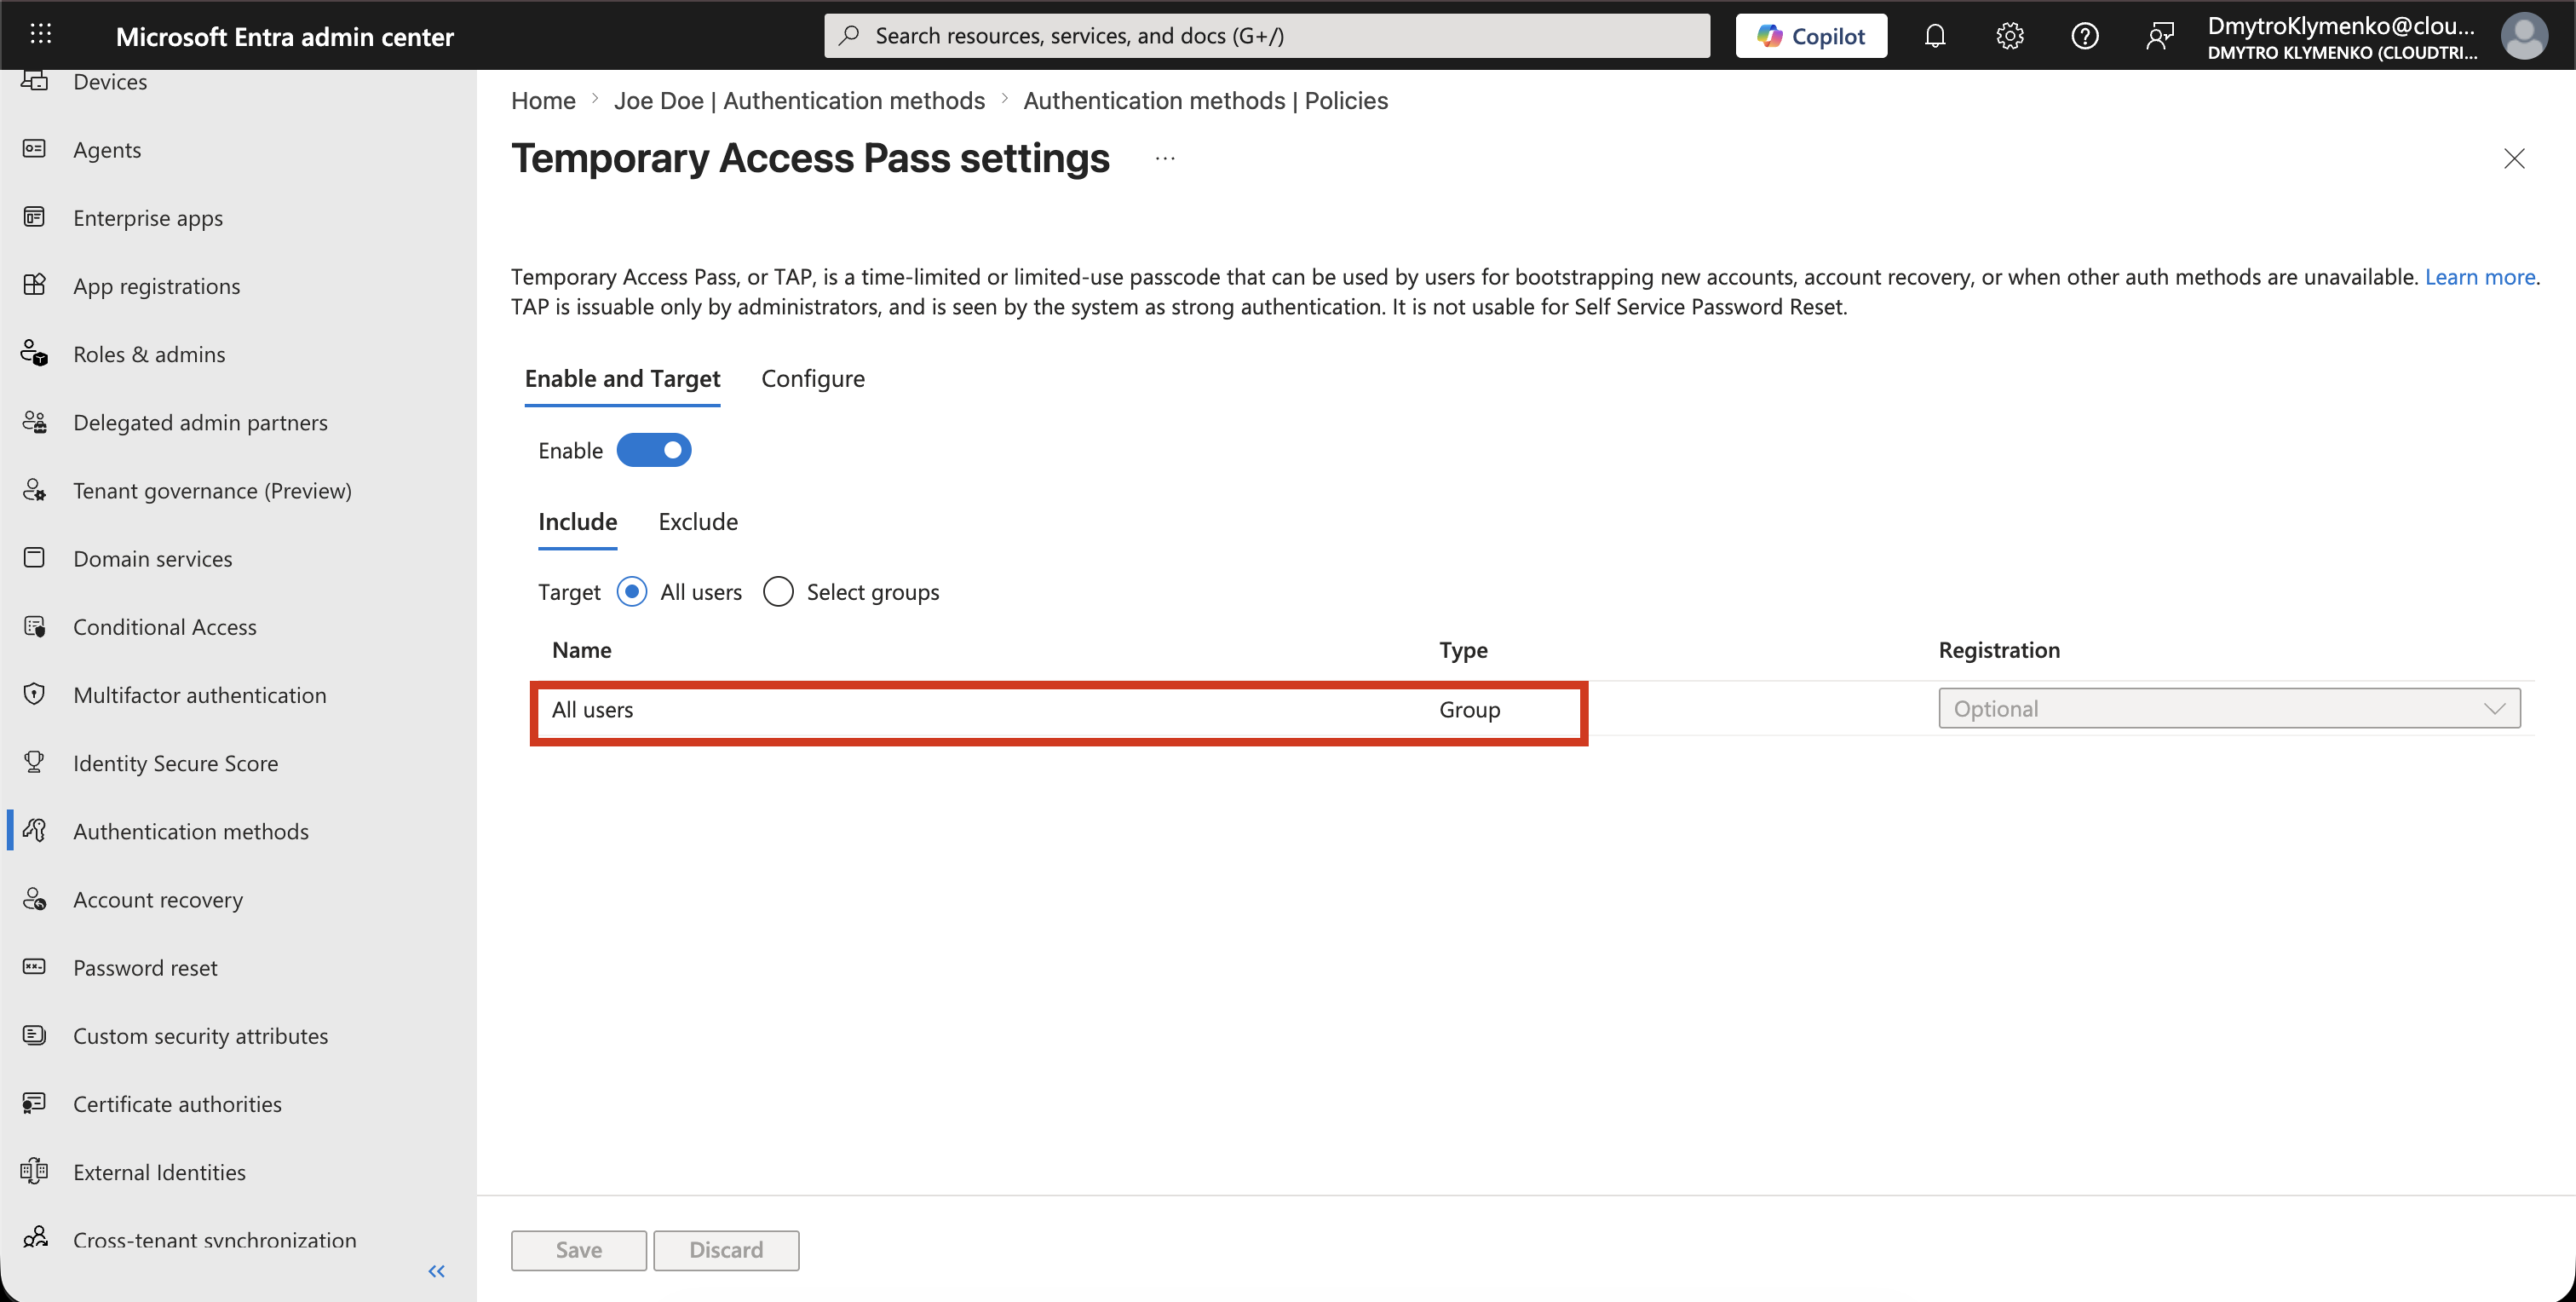Click the Password reset sidebar icon
2576x1302 pixels.
tap(34, 967)
